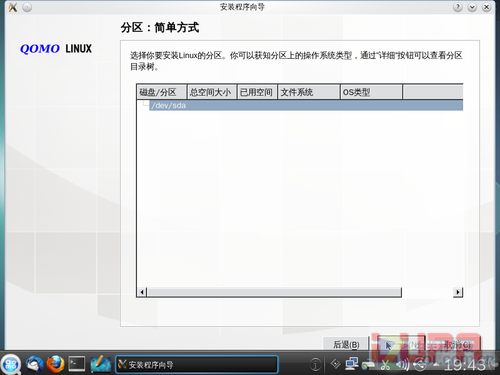
Task: Minimize the installer wizard window
Action: (472, 7)
